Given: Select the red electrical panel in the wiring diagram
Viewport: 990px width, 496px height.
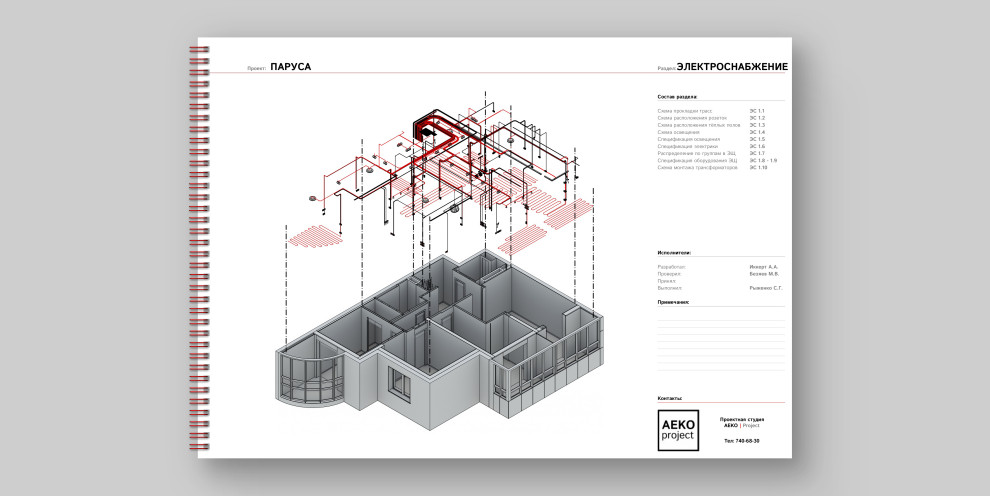Looking at the screenshot, I should pos(432,127).
